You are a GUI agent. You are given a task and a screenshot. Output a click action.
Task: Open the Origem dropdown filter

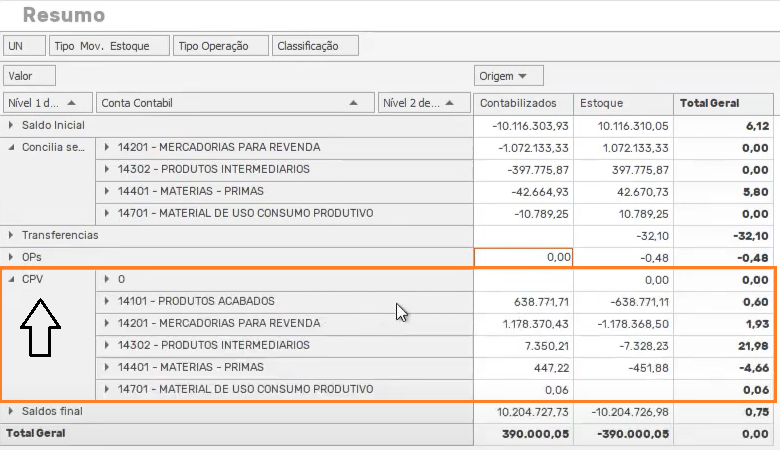[509, 76]
